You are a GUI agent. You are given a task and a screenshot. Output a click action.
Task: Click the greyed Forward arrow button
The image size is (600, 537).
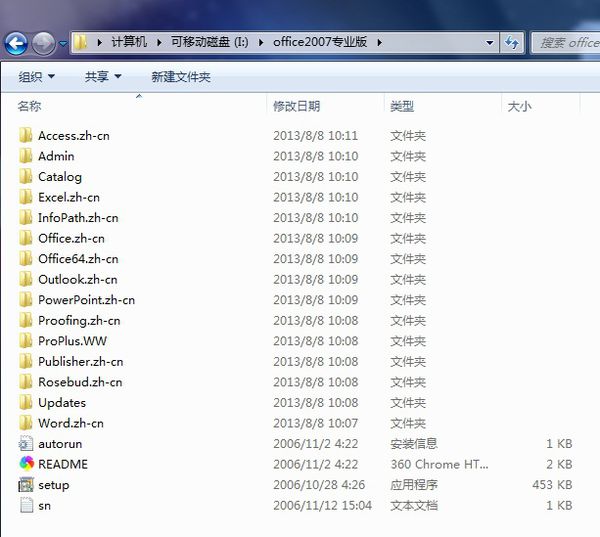click(43, 43)
